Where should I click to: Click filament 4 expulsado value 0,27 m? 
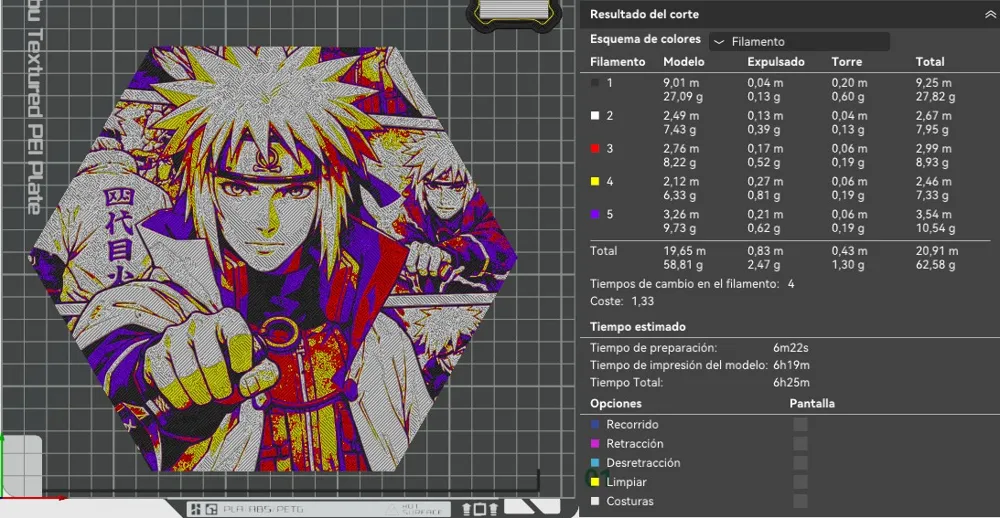coord(765,182)
